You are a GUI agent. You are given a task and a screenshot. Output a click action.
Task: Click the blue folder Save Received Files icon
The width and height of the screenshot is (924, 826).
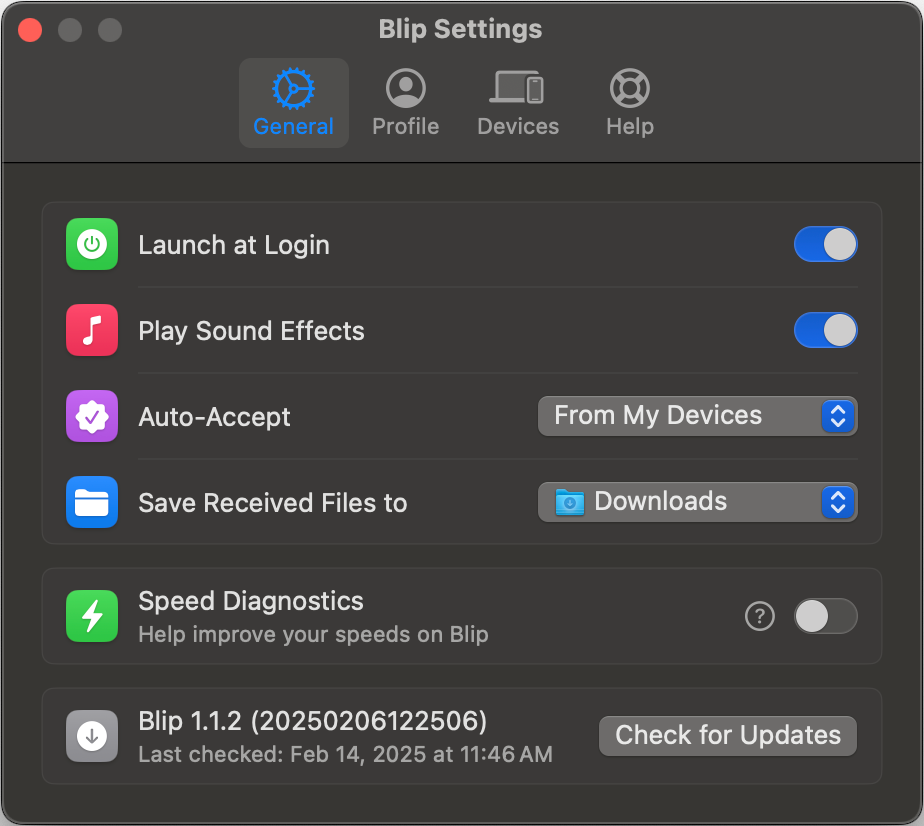(92, 502)
